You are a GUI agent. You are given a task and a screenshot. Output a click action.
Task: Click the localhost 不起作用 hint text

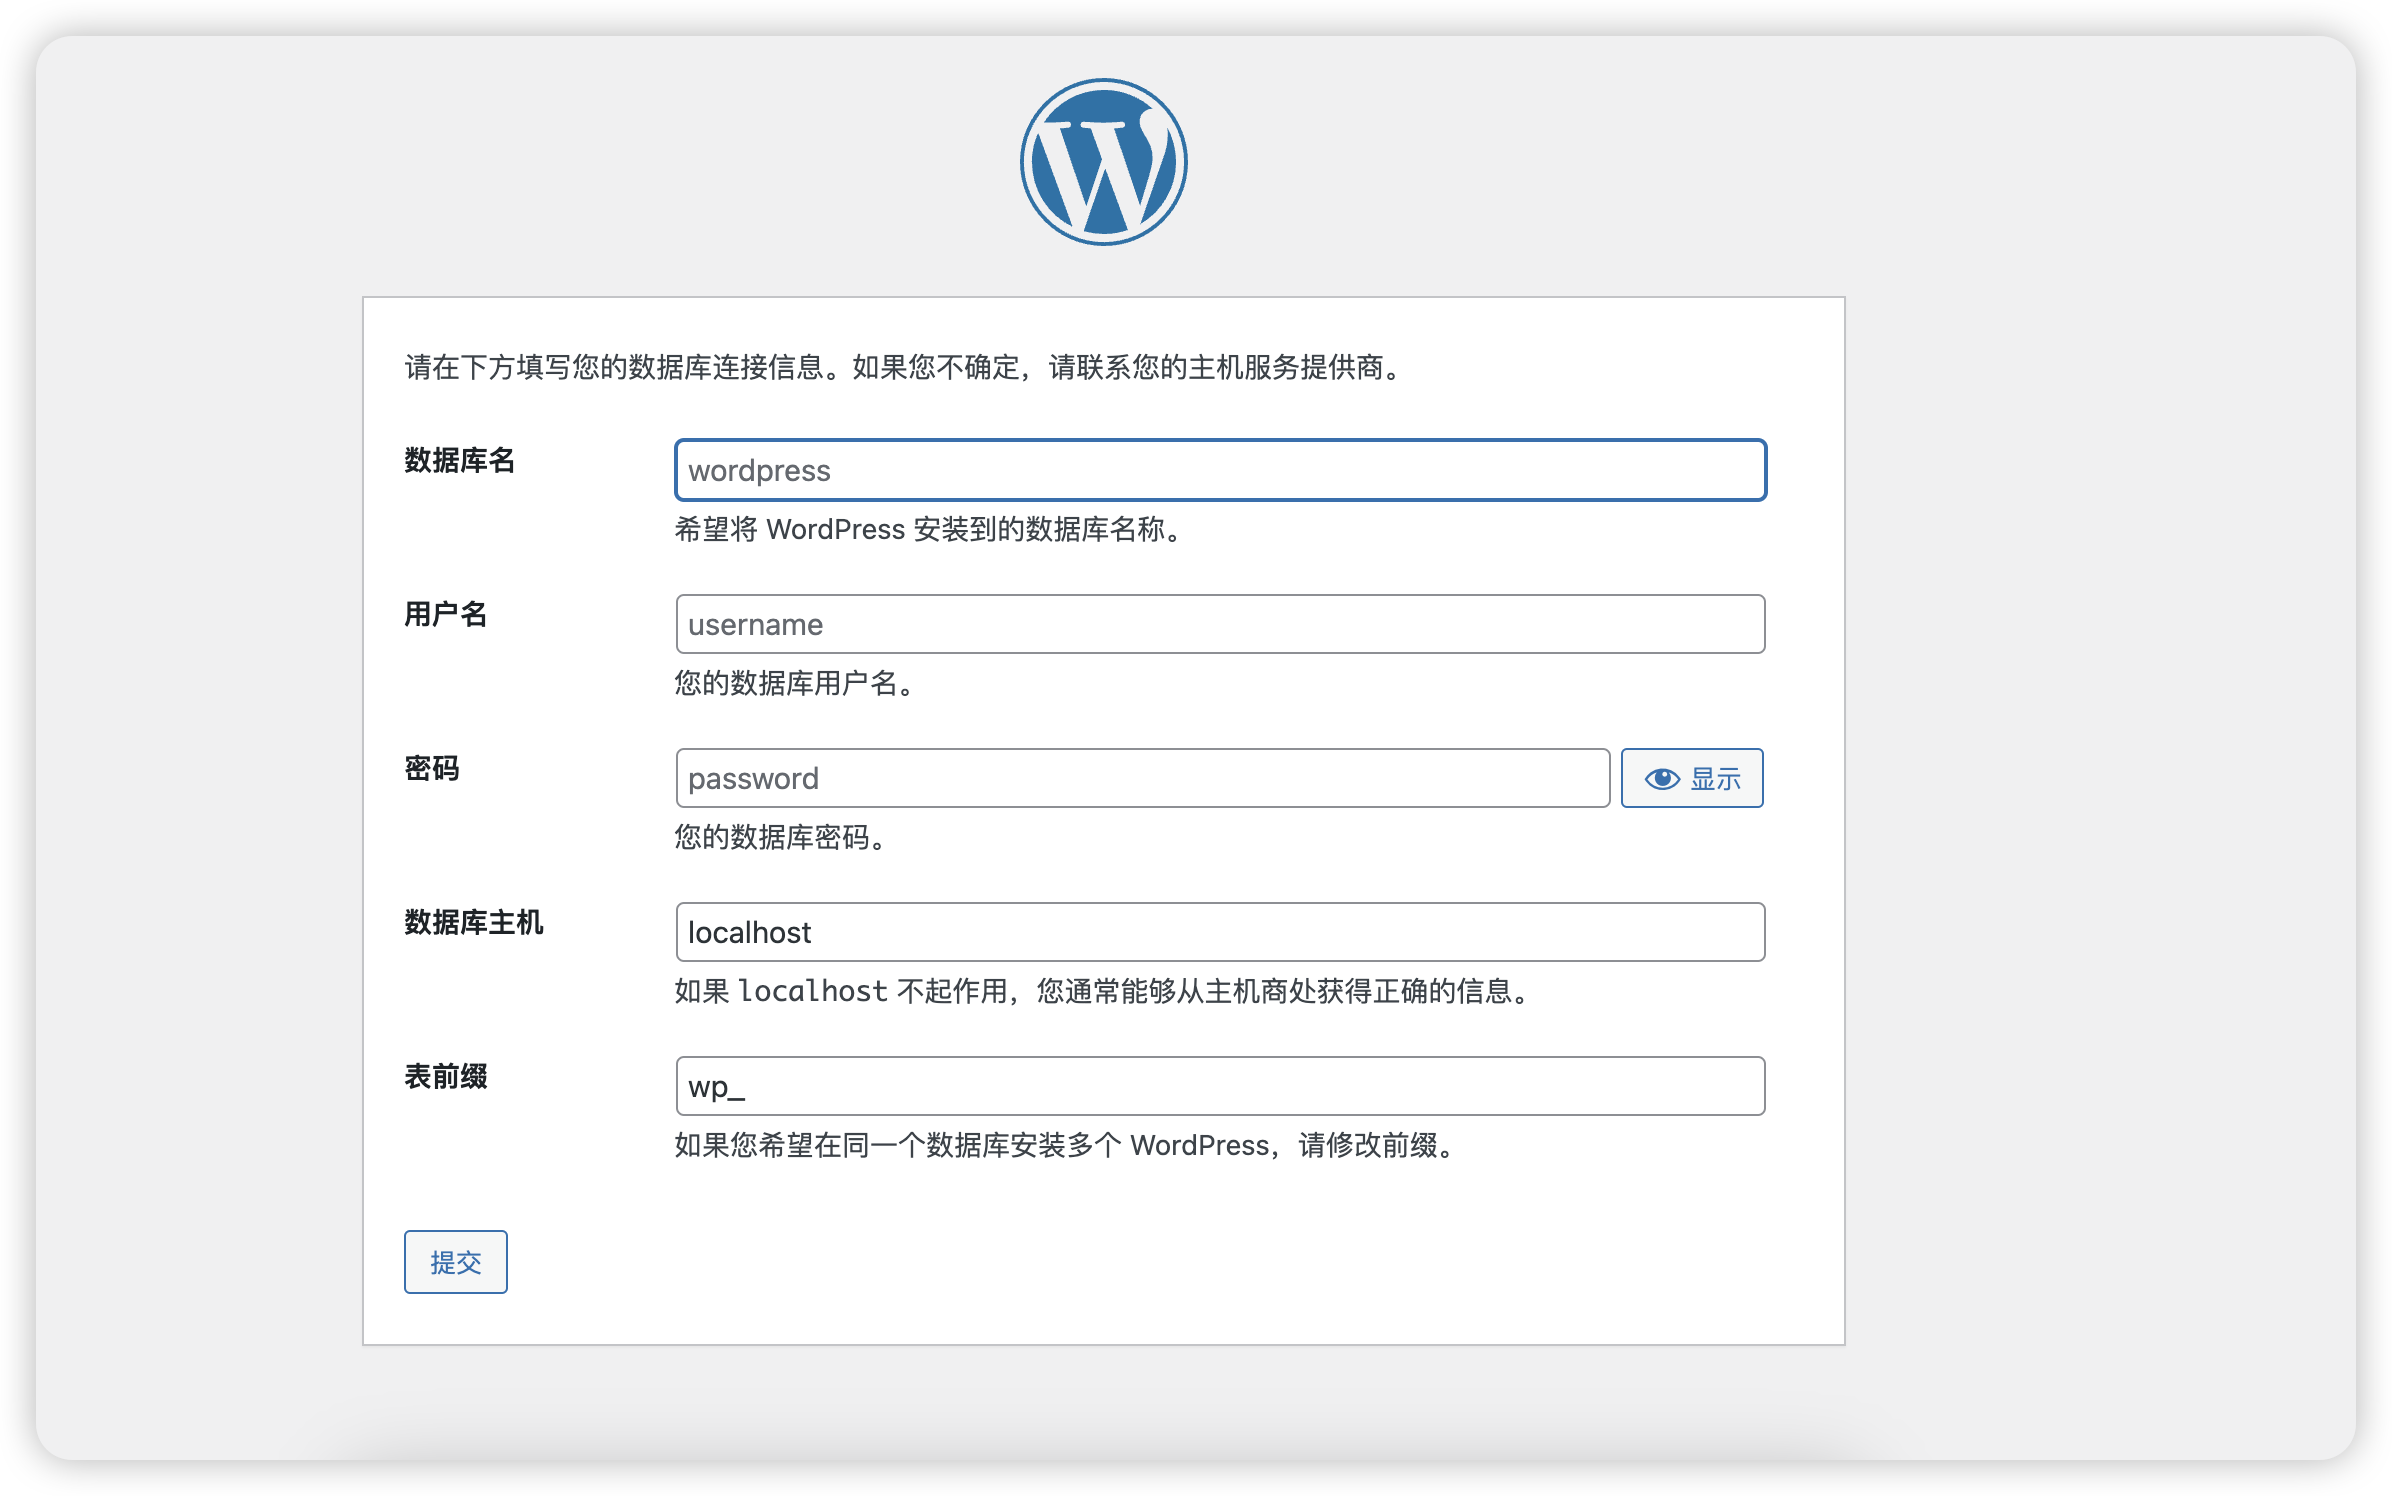1104,991
